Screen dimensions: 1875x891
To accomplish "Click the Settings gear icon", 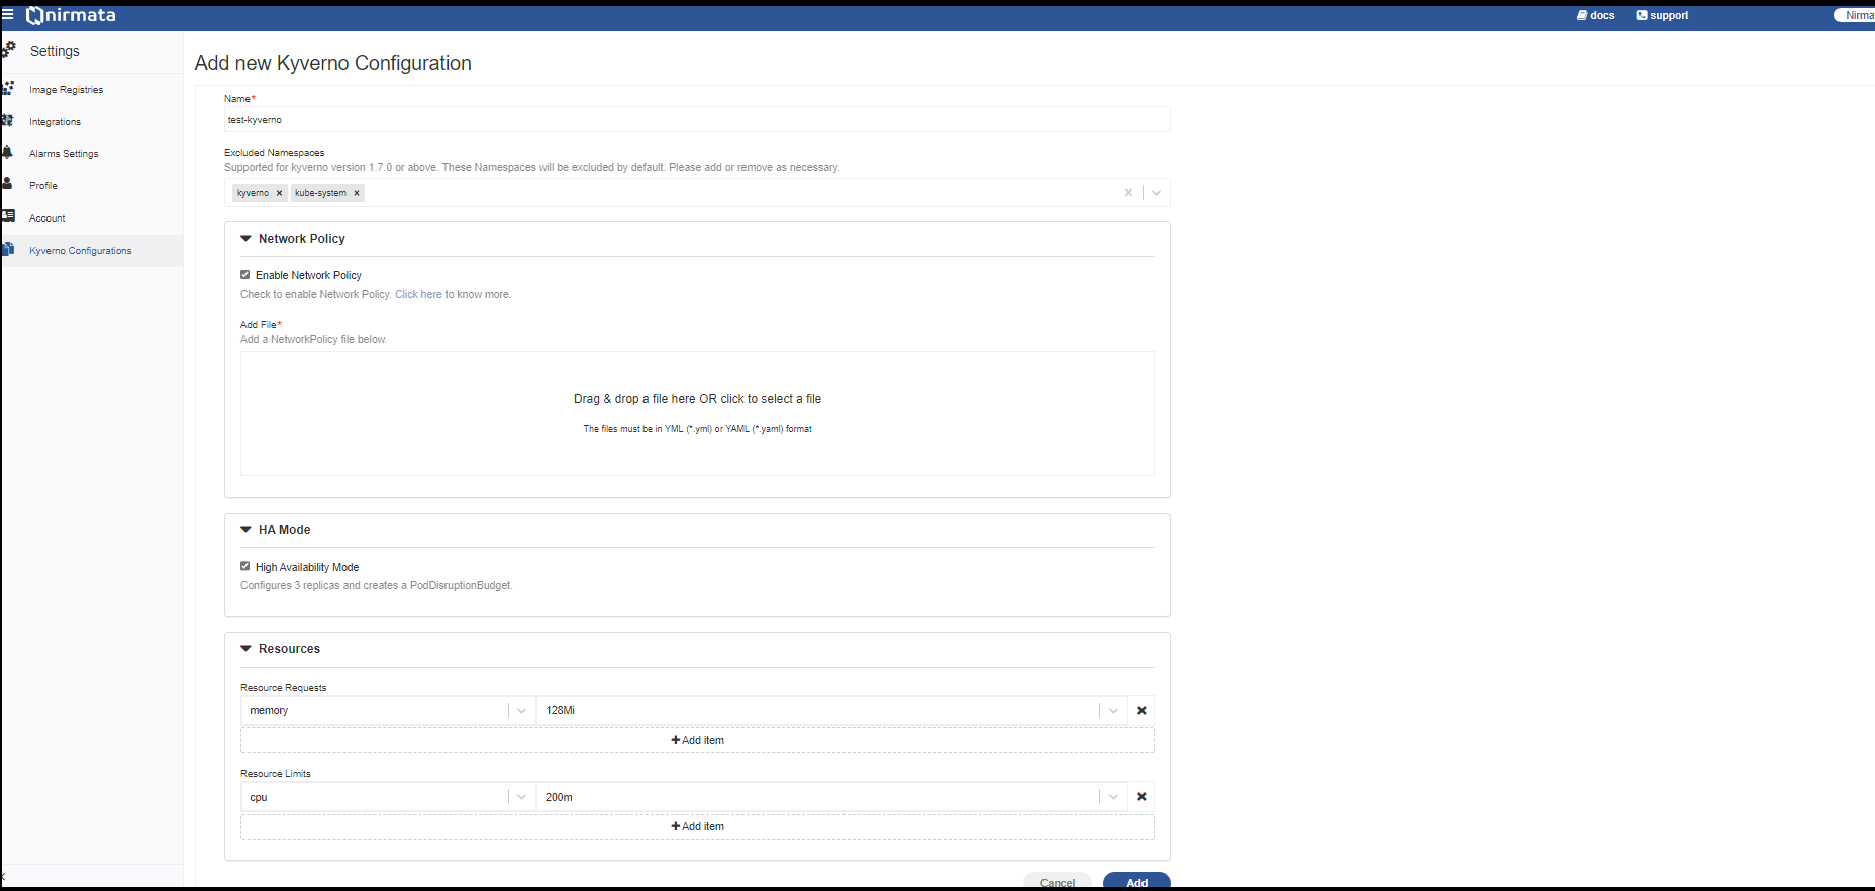I will click(x=8, y=49).
